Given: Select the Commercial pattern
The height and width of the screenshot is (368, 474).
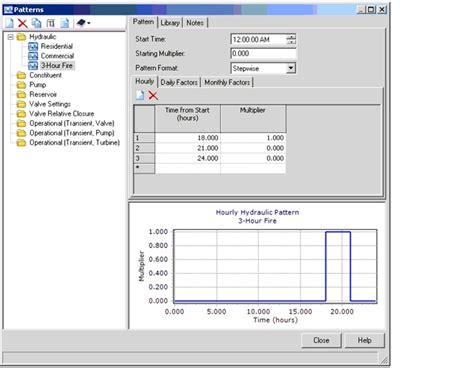Looking at the screenshot, I should (x=57, y=56).
